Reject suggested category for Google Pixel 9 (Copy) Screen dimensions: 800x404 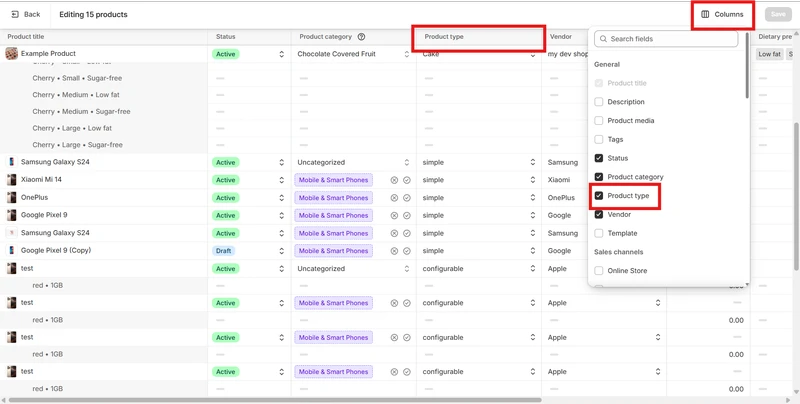point(394,251)
